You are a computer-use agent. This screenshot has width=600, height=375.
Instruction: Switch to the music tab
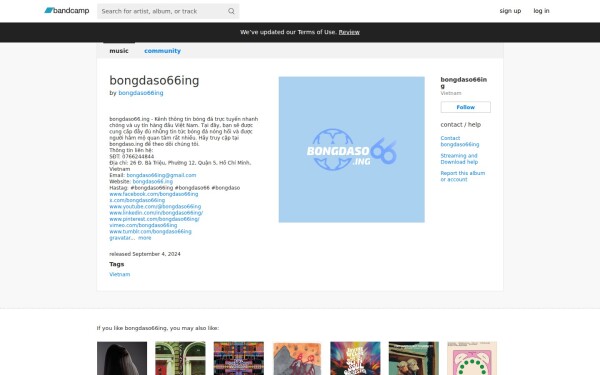point(119,51)
